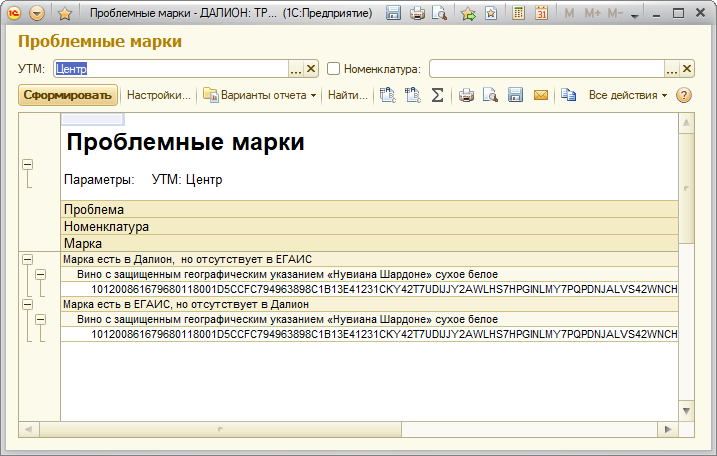Screen dimensions: 717x456
Task: Expand all report groups icon
Action: (387, 95)
